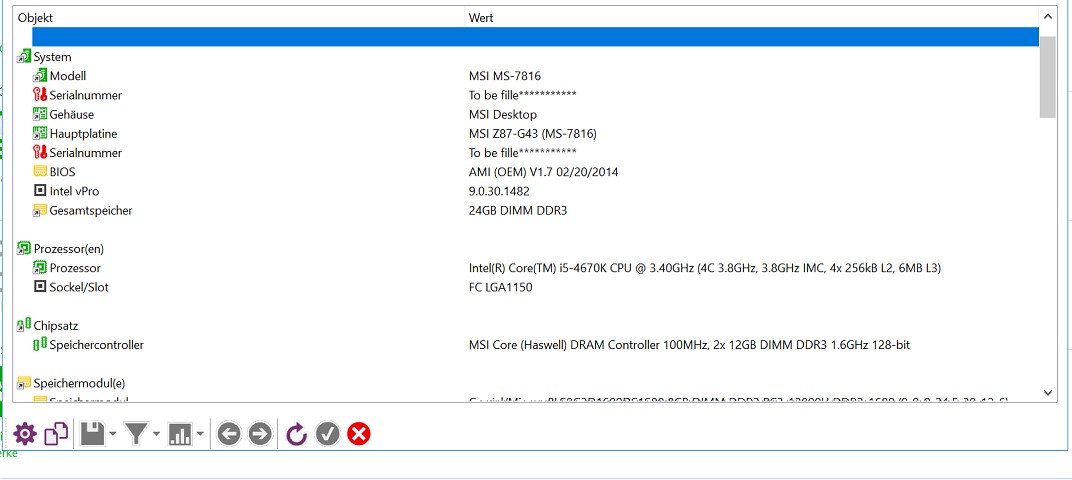Click the scrollbar down arrow

(x=1047, y=392)
